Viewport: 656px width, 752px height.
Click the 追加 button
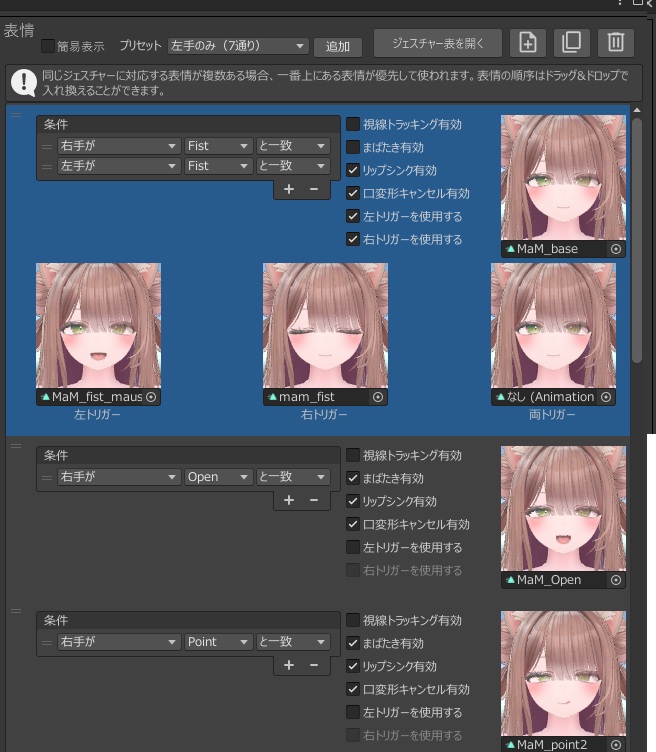coord(338,47)
